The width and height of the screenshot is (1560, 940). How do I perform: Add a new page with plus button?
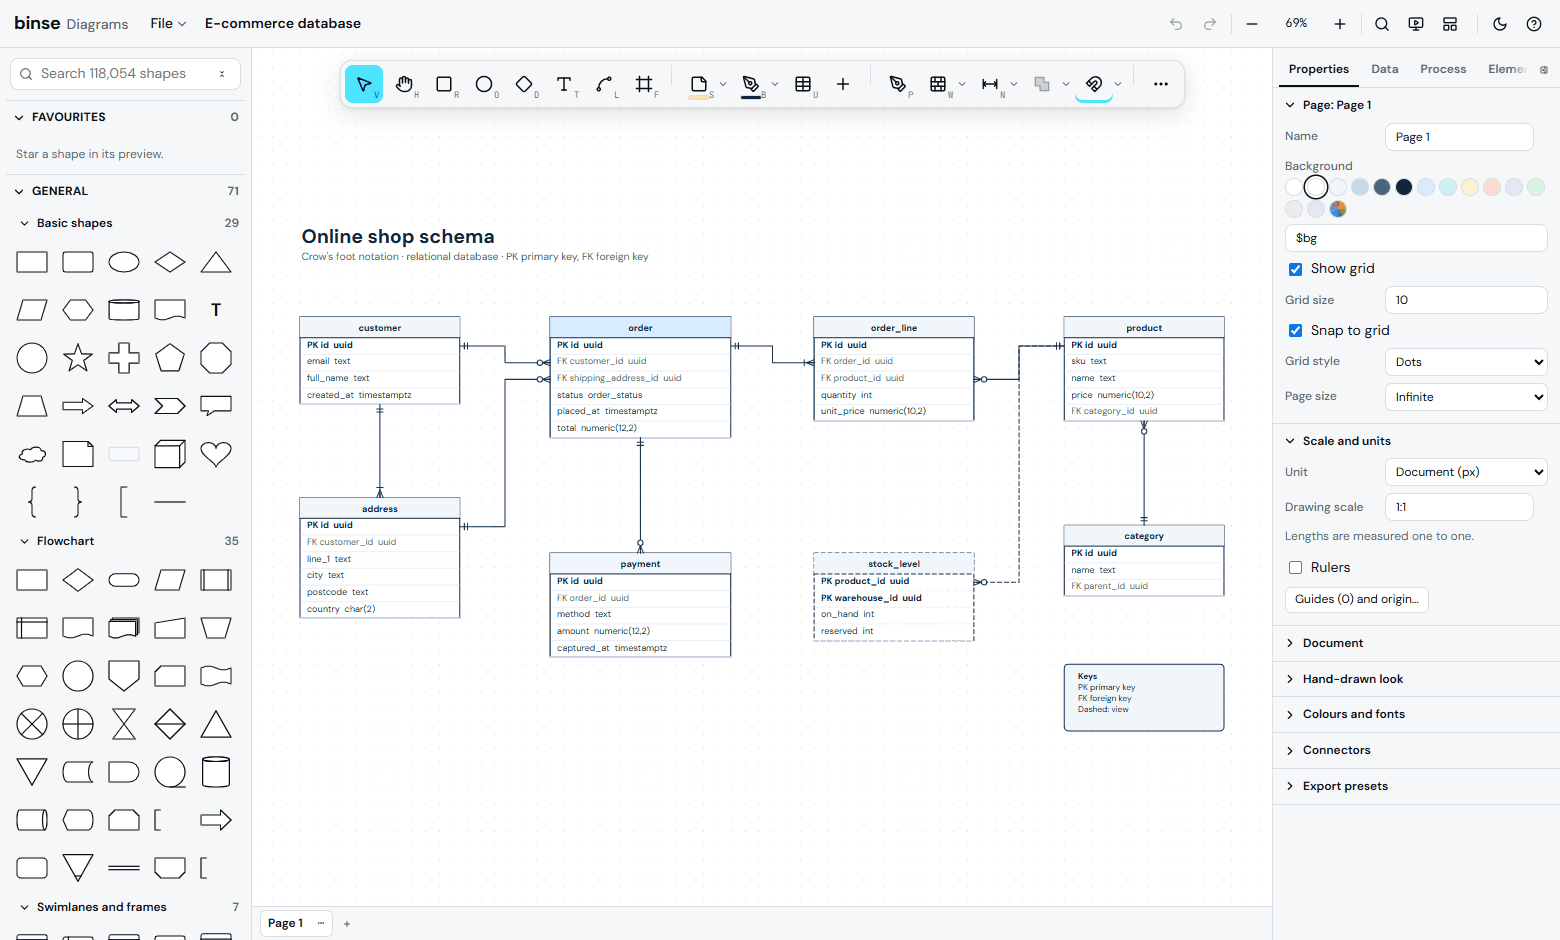(347, 924)
